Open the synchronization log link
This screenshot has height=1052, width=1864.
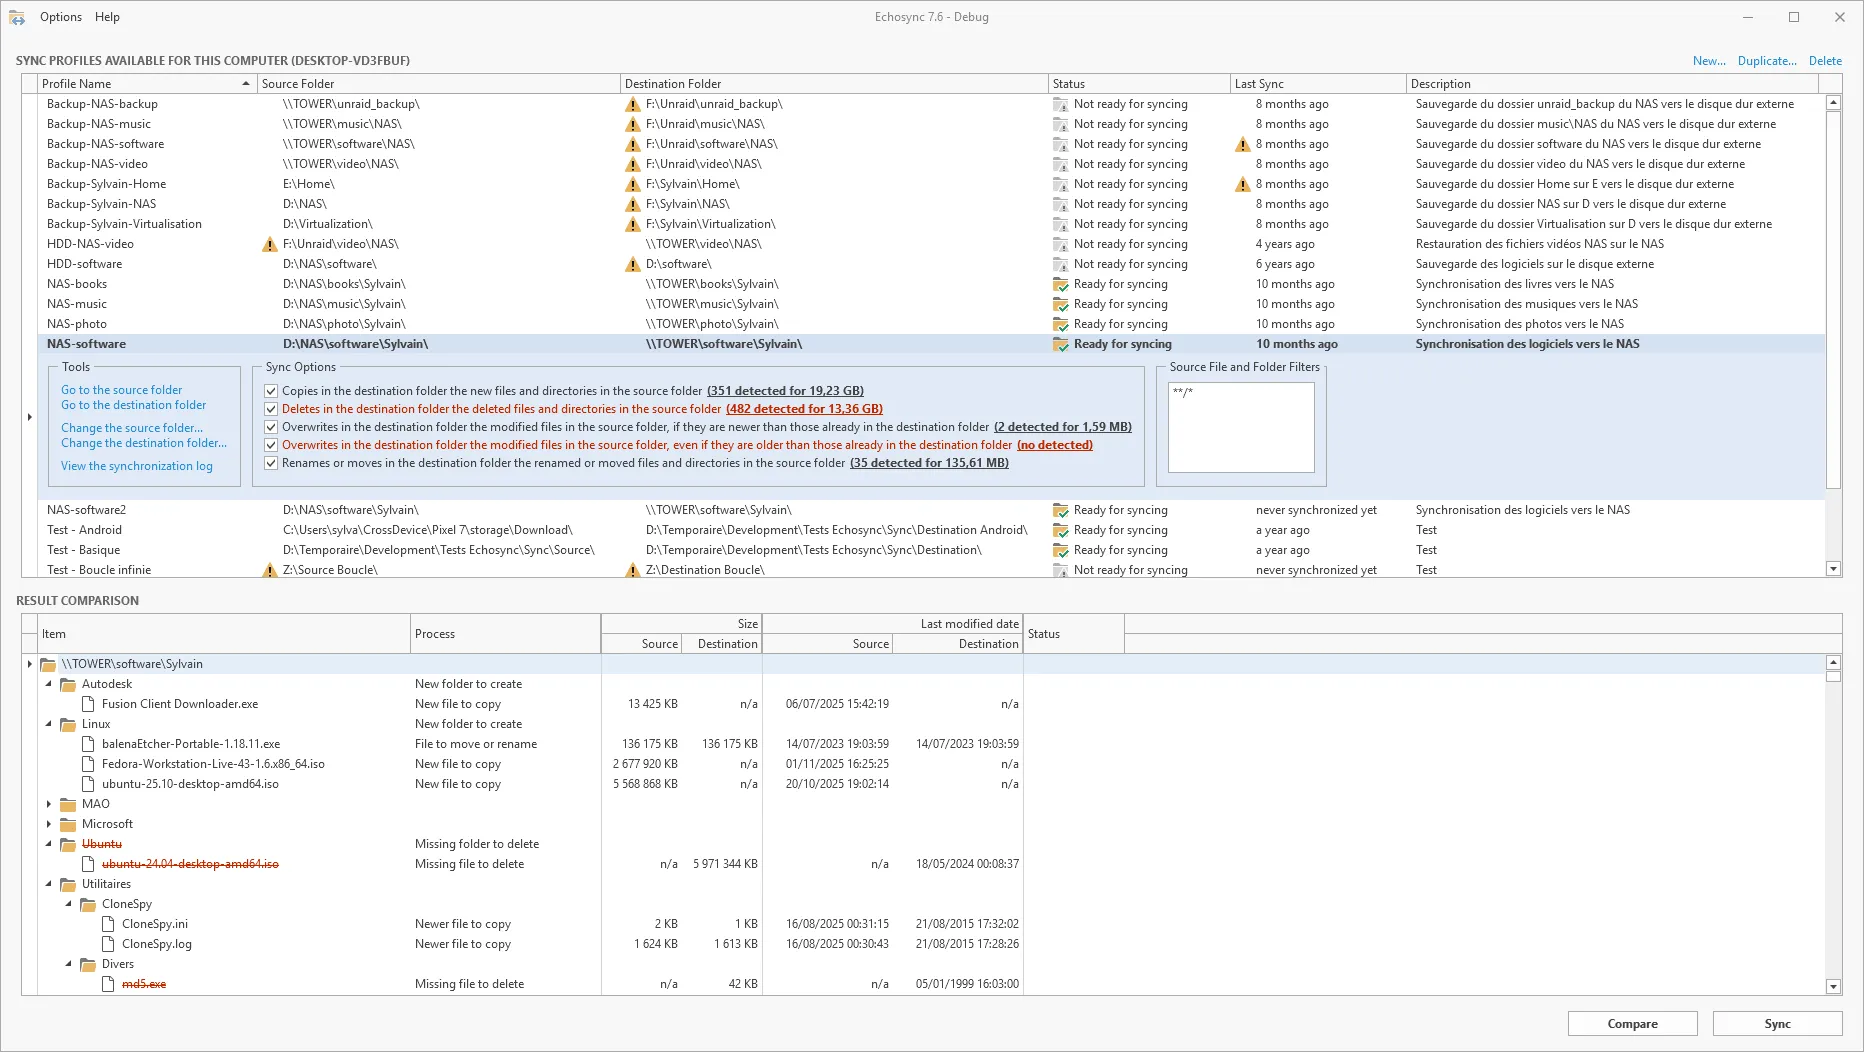(x=137, y=466)
